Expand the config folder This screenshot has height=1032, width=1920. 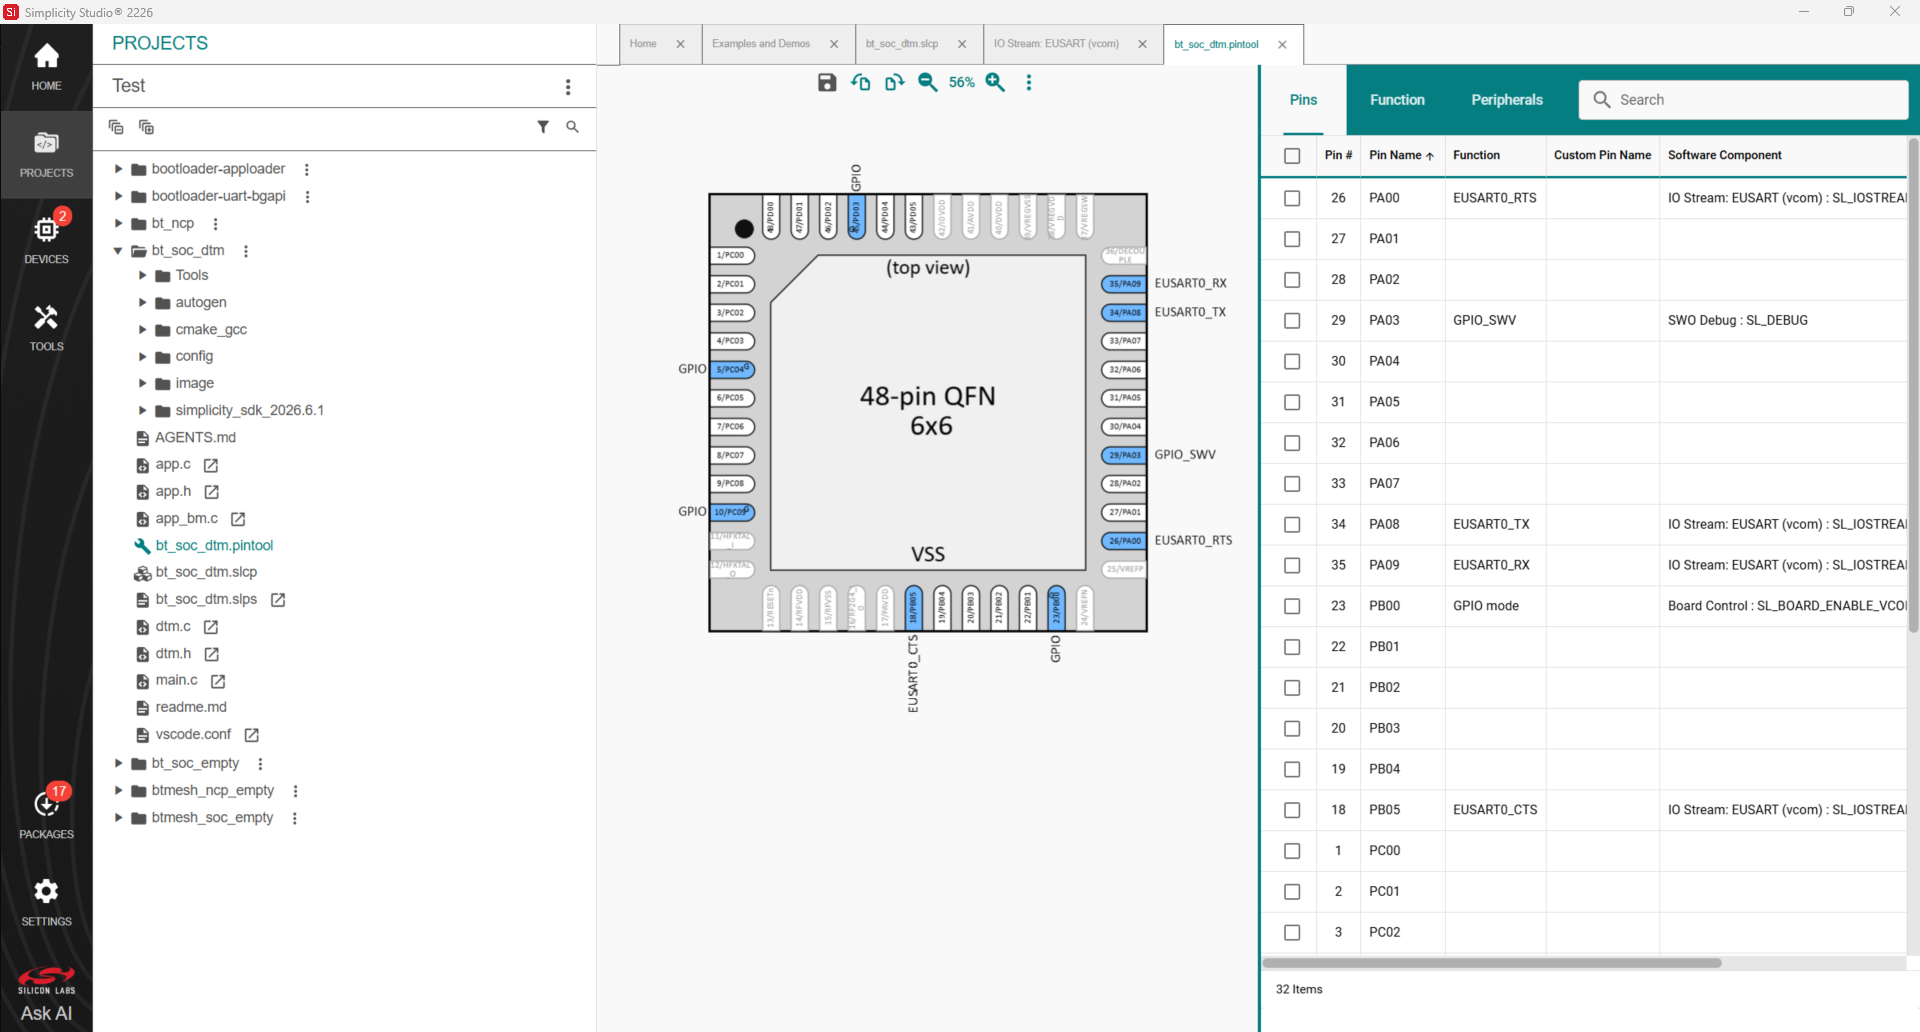point(142,356)
